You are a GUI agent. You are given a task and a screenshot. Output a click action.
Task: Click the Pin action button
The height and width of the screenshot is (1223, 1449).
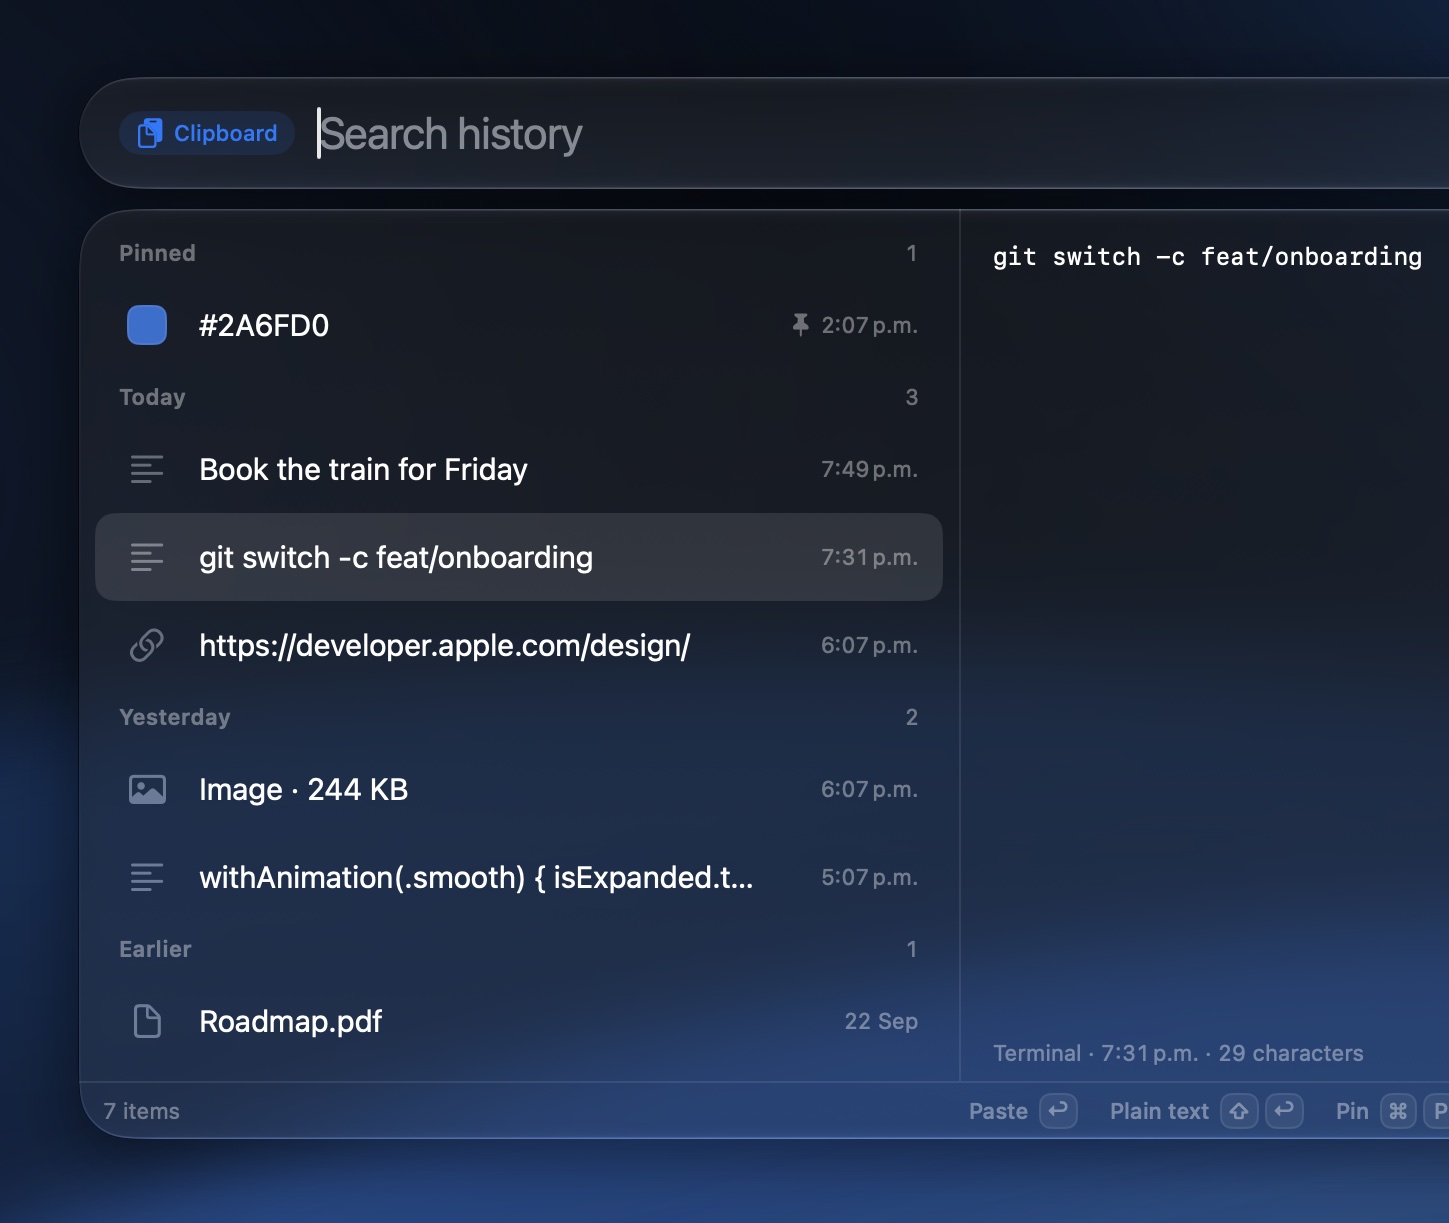pyautogui.click(x=1352, y=1111)
